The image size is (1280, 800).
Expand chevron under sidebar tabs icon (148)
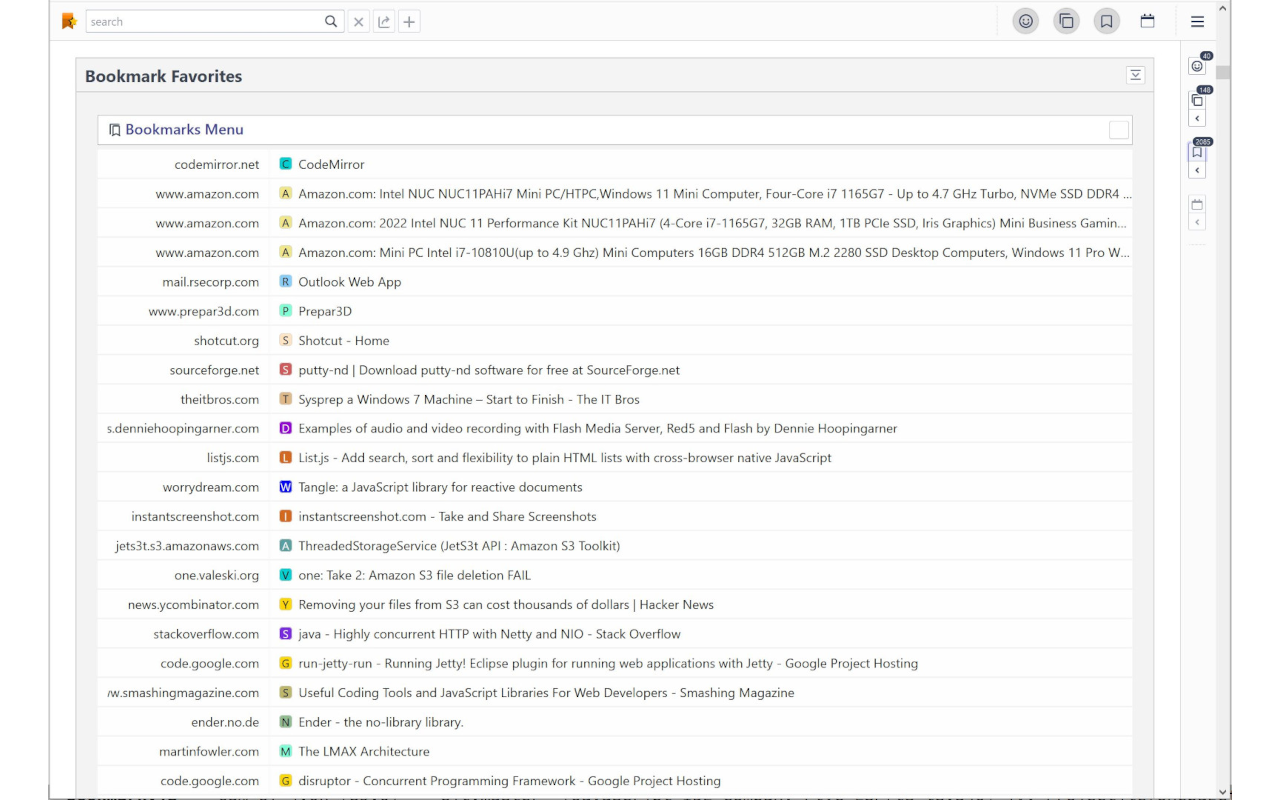point(1197,119)
